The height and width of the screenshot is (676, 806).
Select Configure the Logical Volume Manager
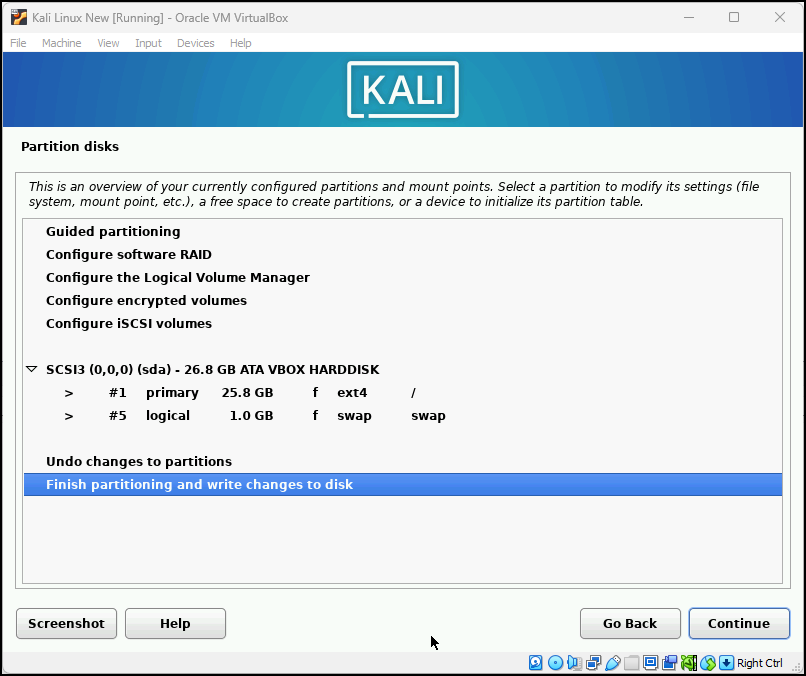[403, 278]
